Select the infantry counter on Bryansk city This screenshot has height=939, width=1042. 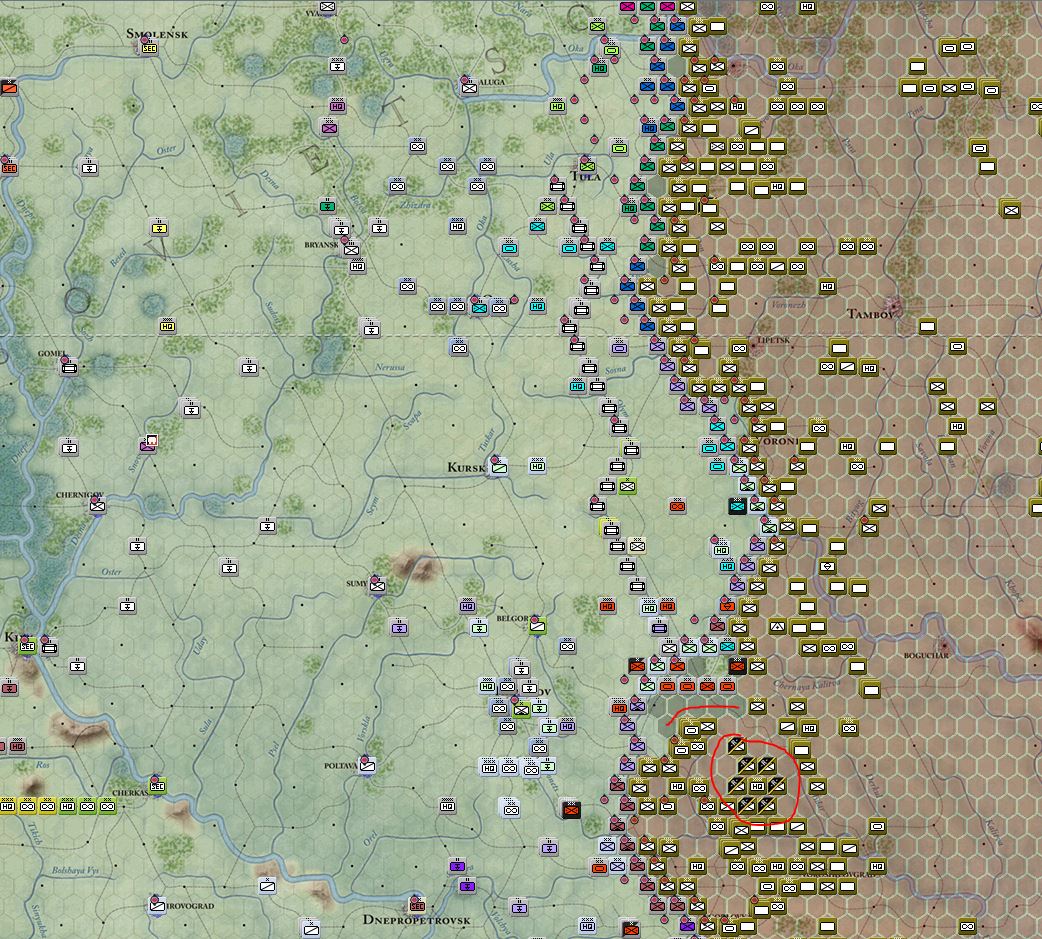[x=351, y=250]
